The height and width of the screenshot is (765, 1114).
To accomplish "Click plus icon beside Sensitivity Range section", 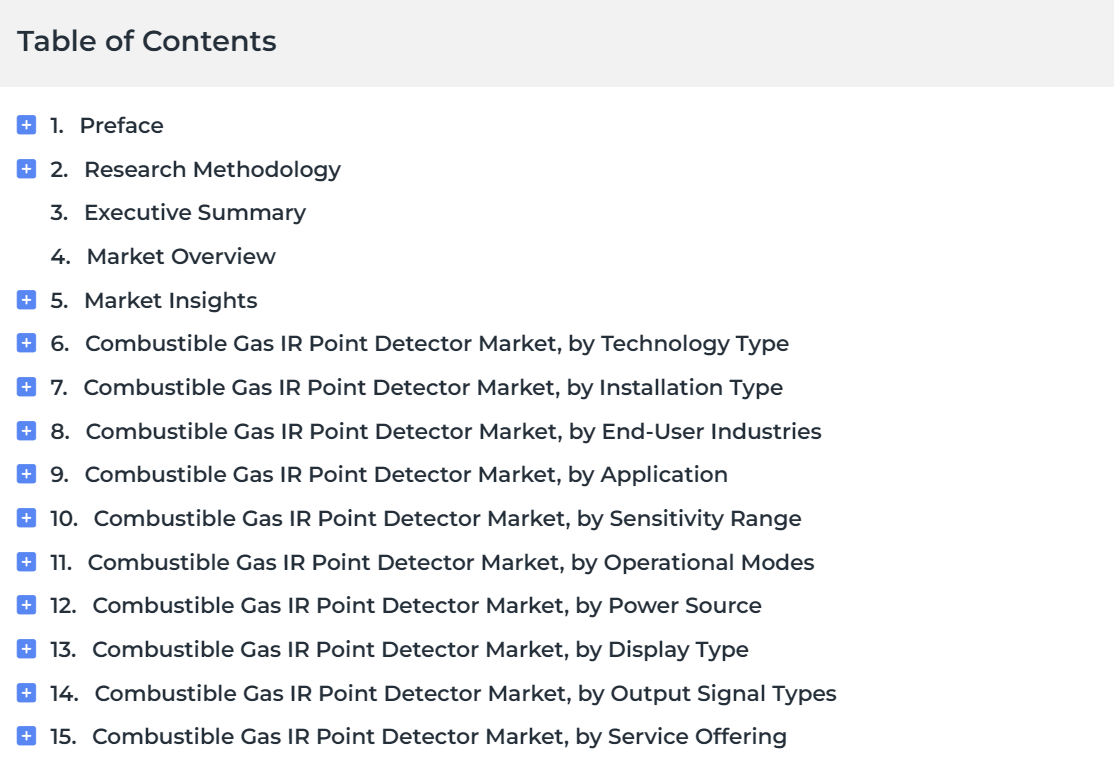I will point(26,518).
